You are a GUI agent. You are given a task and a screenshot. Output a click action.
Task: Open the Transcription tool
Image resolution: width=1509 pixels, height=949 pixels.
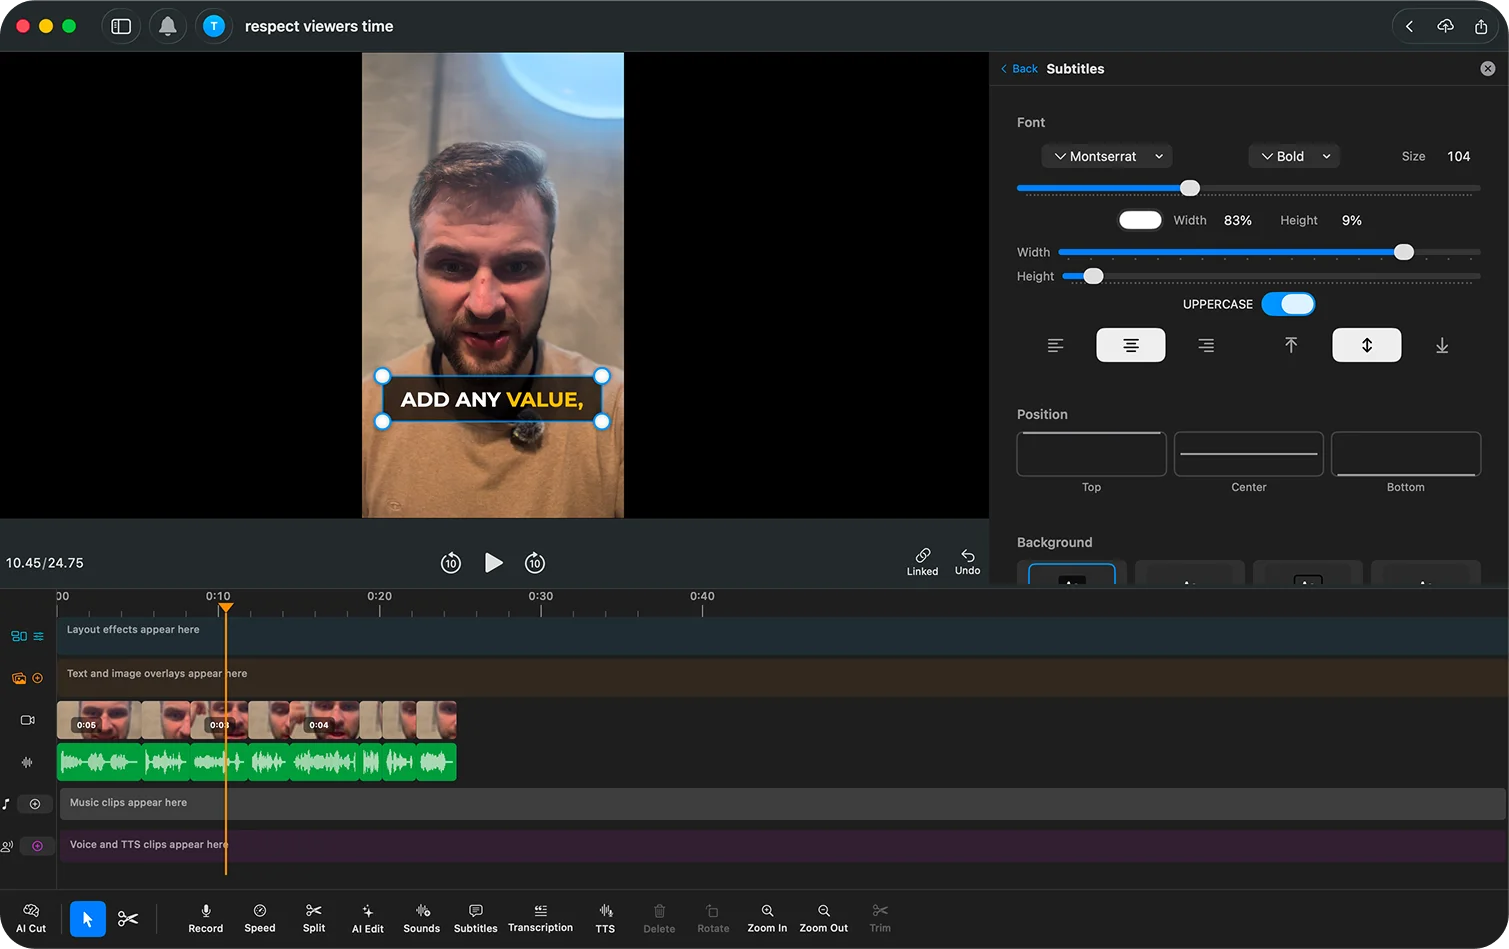tap(540, 918)
